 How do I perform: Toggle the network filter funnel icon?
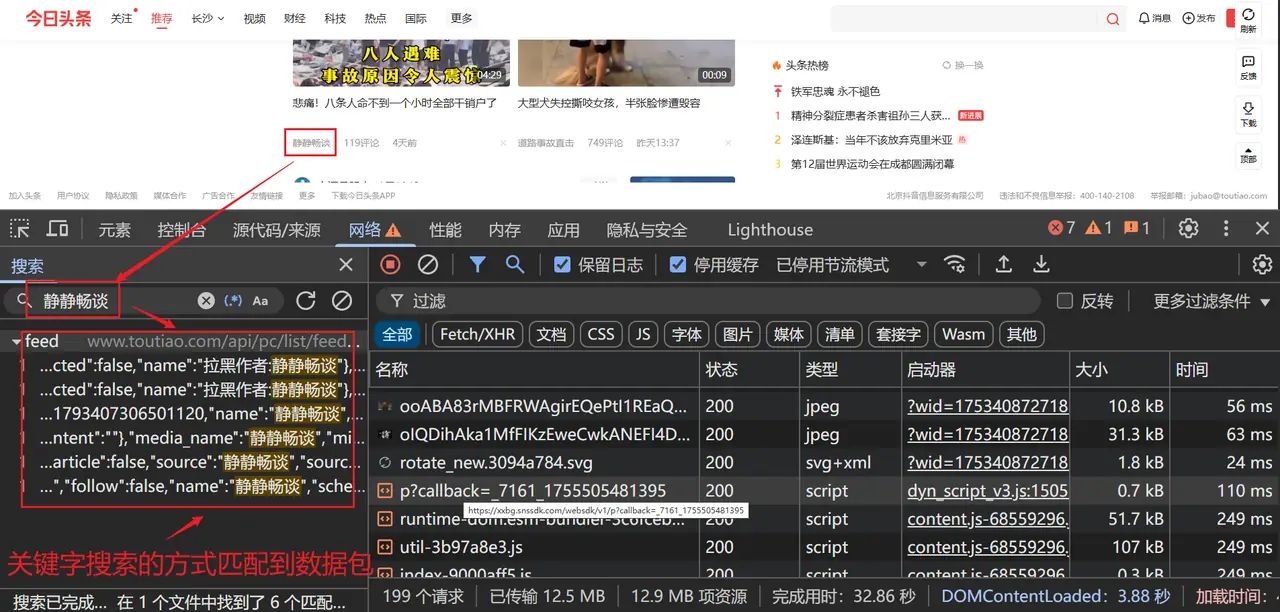(478, 264)
